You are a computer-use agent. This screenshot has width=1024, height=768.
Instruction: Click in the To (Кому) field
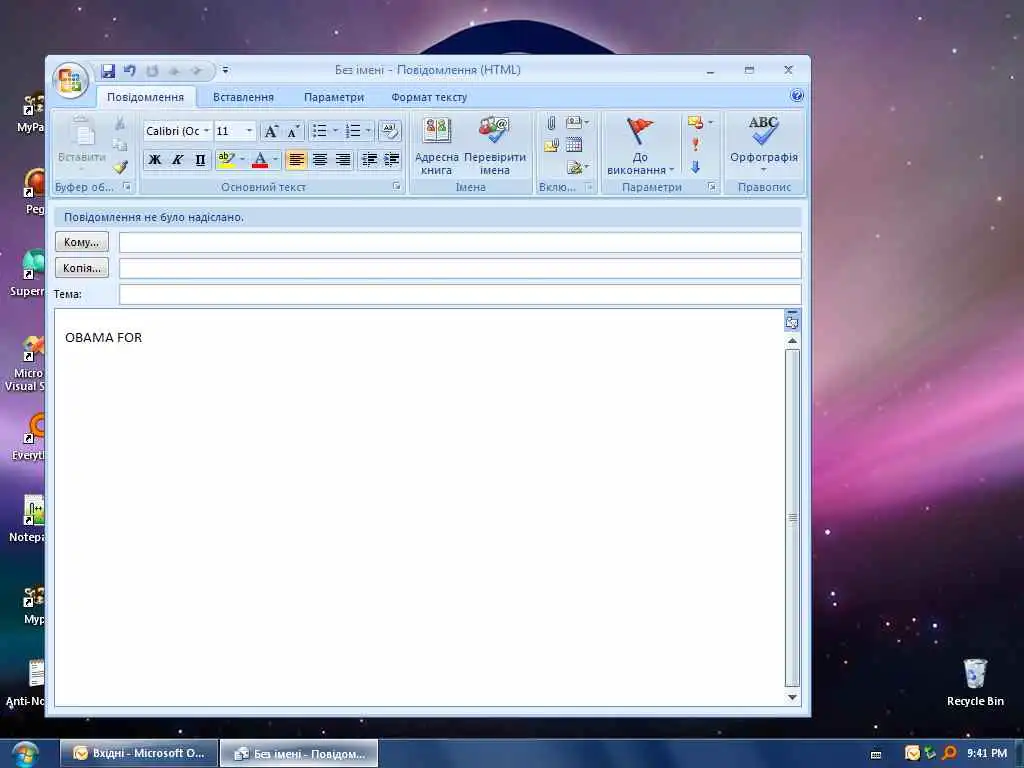[460, 242]
